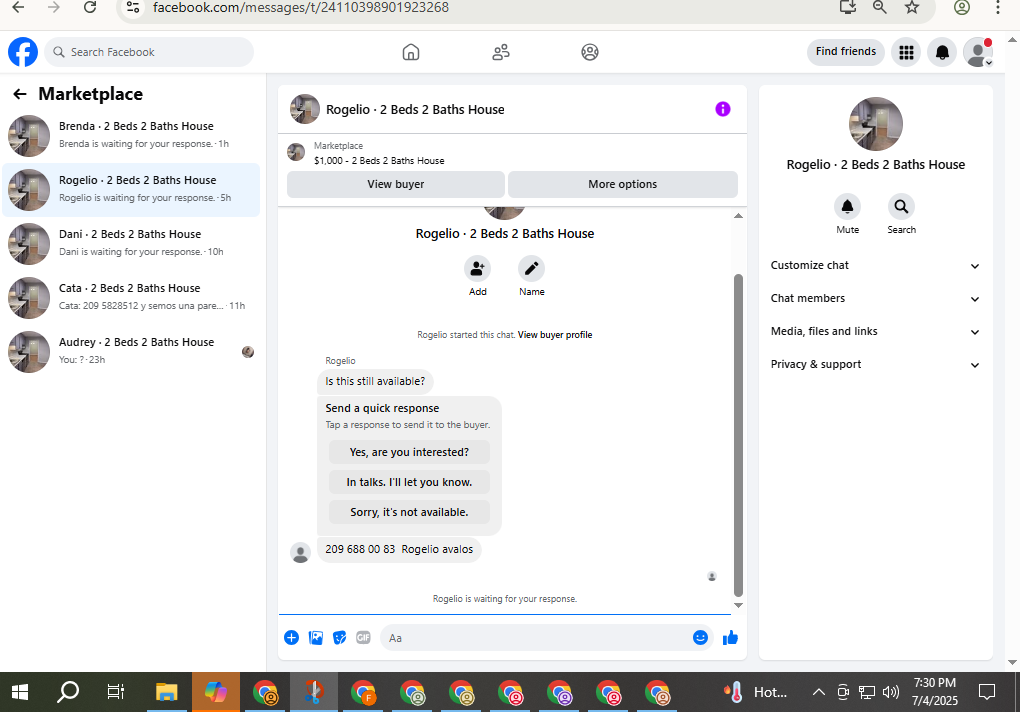Viewport: 1020px width, 712px height.
Task: Choose a sticker with sticker icon
Action: pyautogui.click(x=340, y=638)
